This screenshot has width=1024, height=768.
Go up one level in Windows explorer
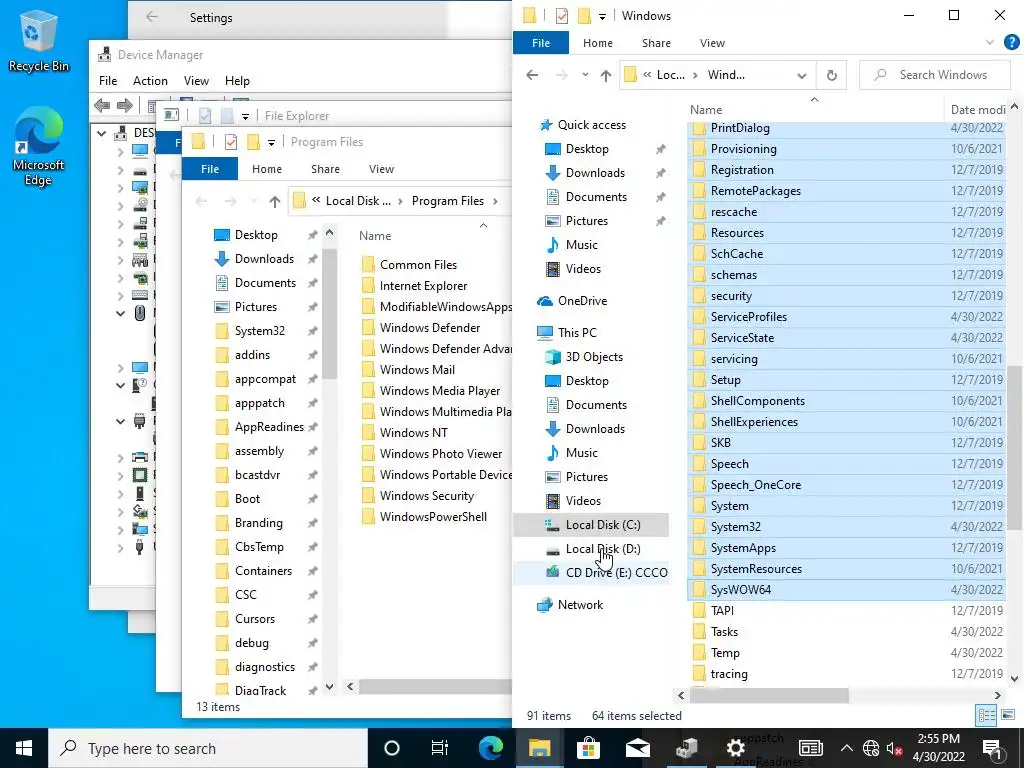(x=605, y=75)
